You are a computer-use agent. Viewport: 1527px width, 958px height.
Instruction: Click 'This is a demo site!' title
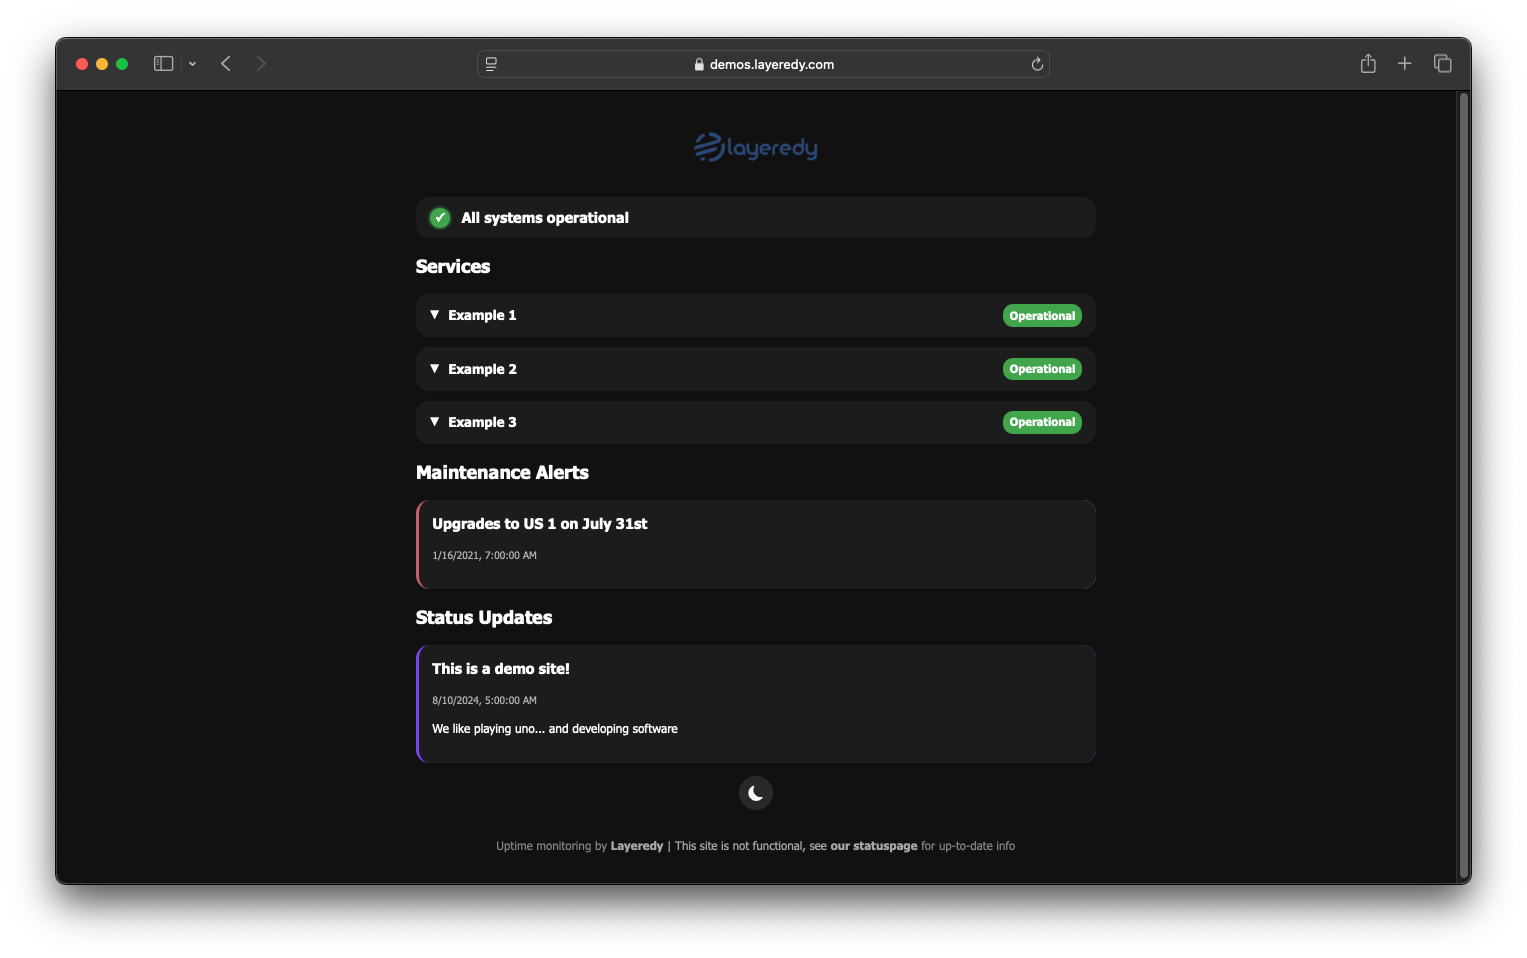point(501,669)
